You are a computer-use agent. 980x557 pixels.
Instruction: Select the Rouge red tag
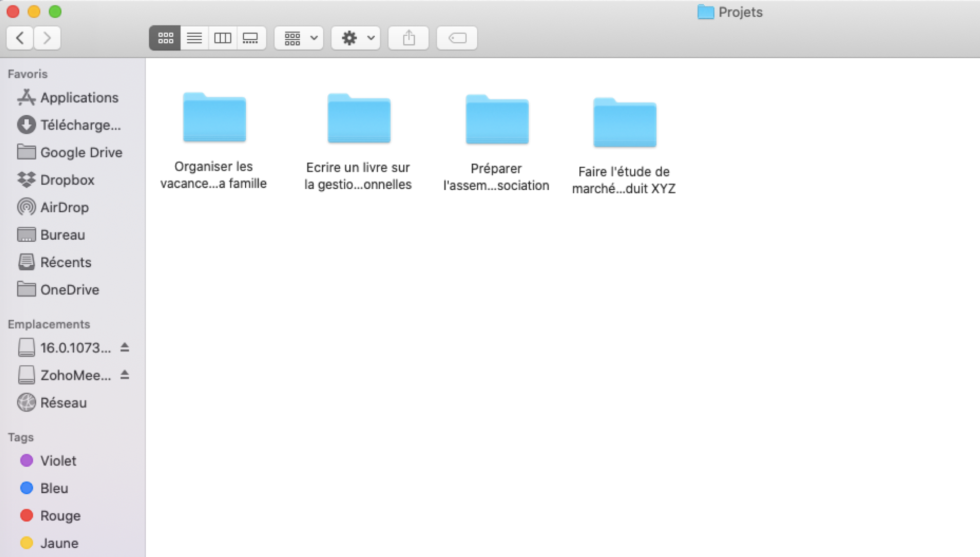click(x=60, y=516)
